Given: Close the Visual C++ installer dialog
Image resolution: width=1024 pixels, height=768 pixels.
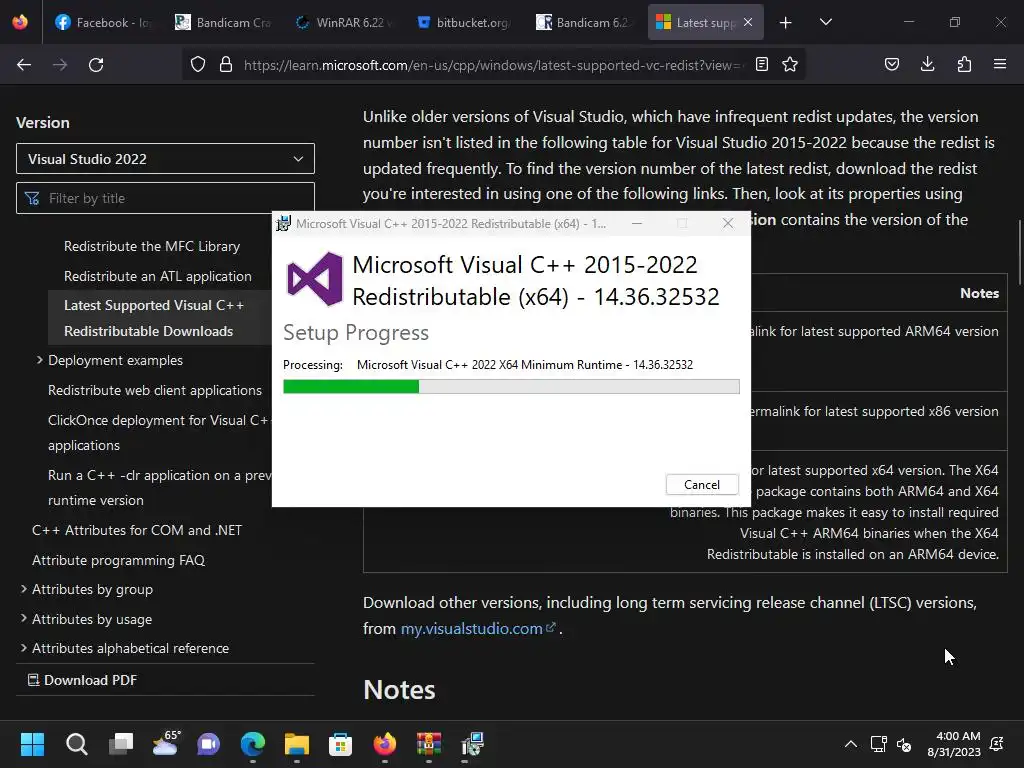Looking at the screenshot, I should pos(728,223).
